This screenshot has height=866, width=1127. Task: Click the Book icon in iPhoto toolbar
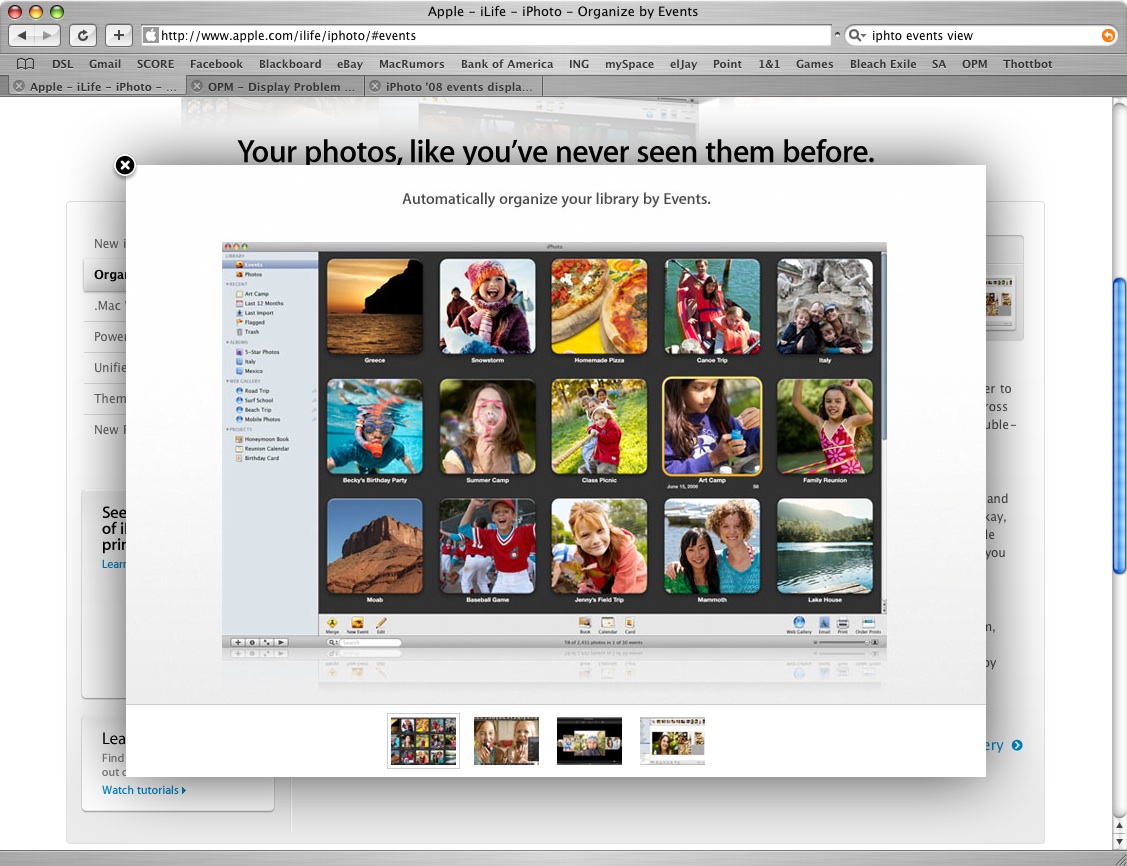585,624
